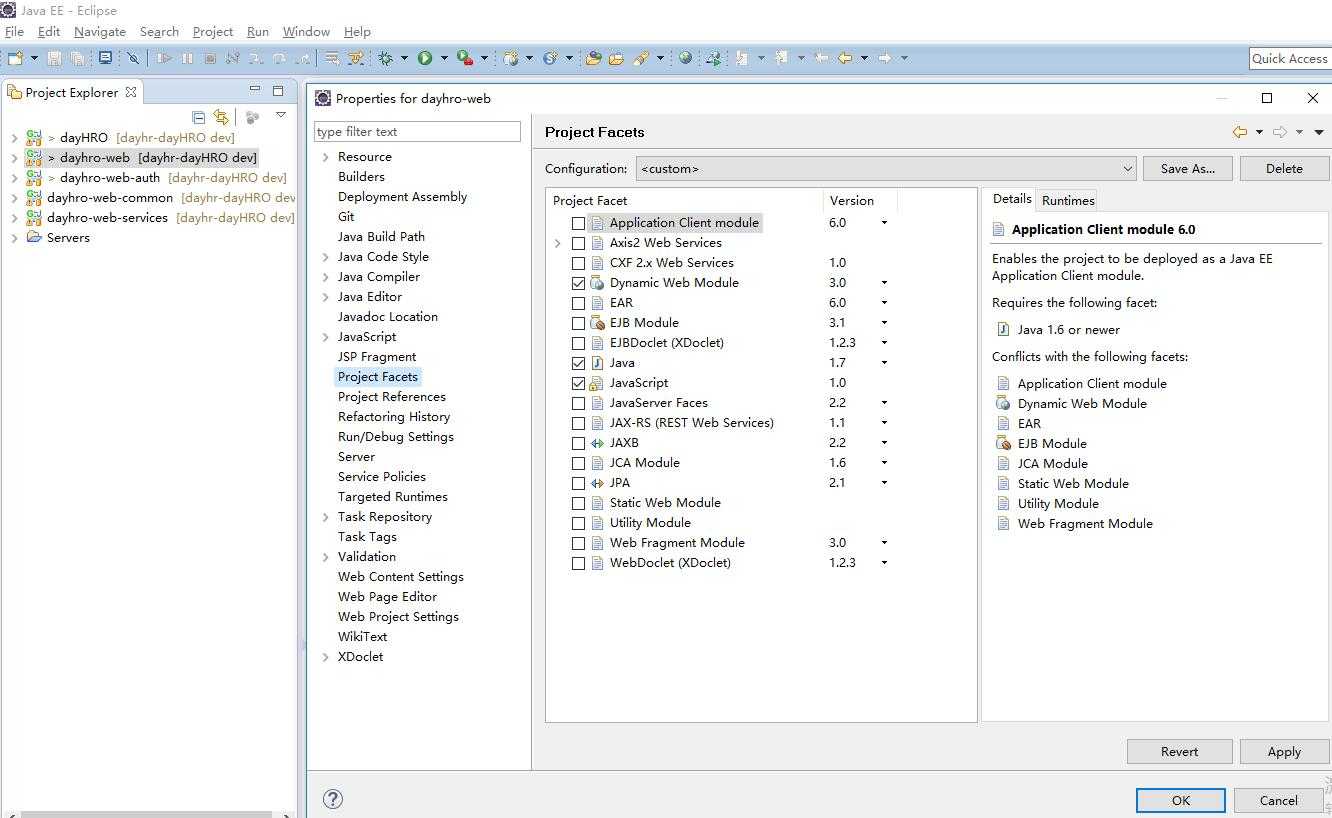The width and height of the screenshot is (1332, 818).
Task: Click the Revert button
Action: pyautogui.click(x=1180, y=752)
